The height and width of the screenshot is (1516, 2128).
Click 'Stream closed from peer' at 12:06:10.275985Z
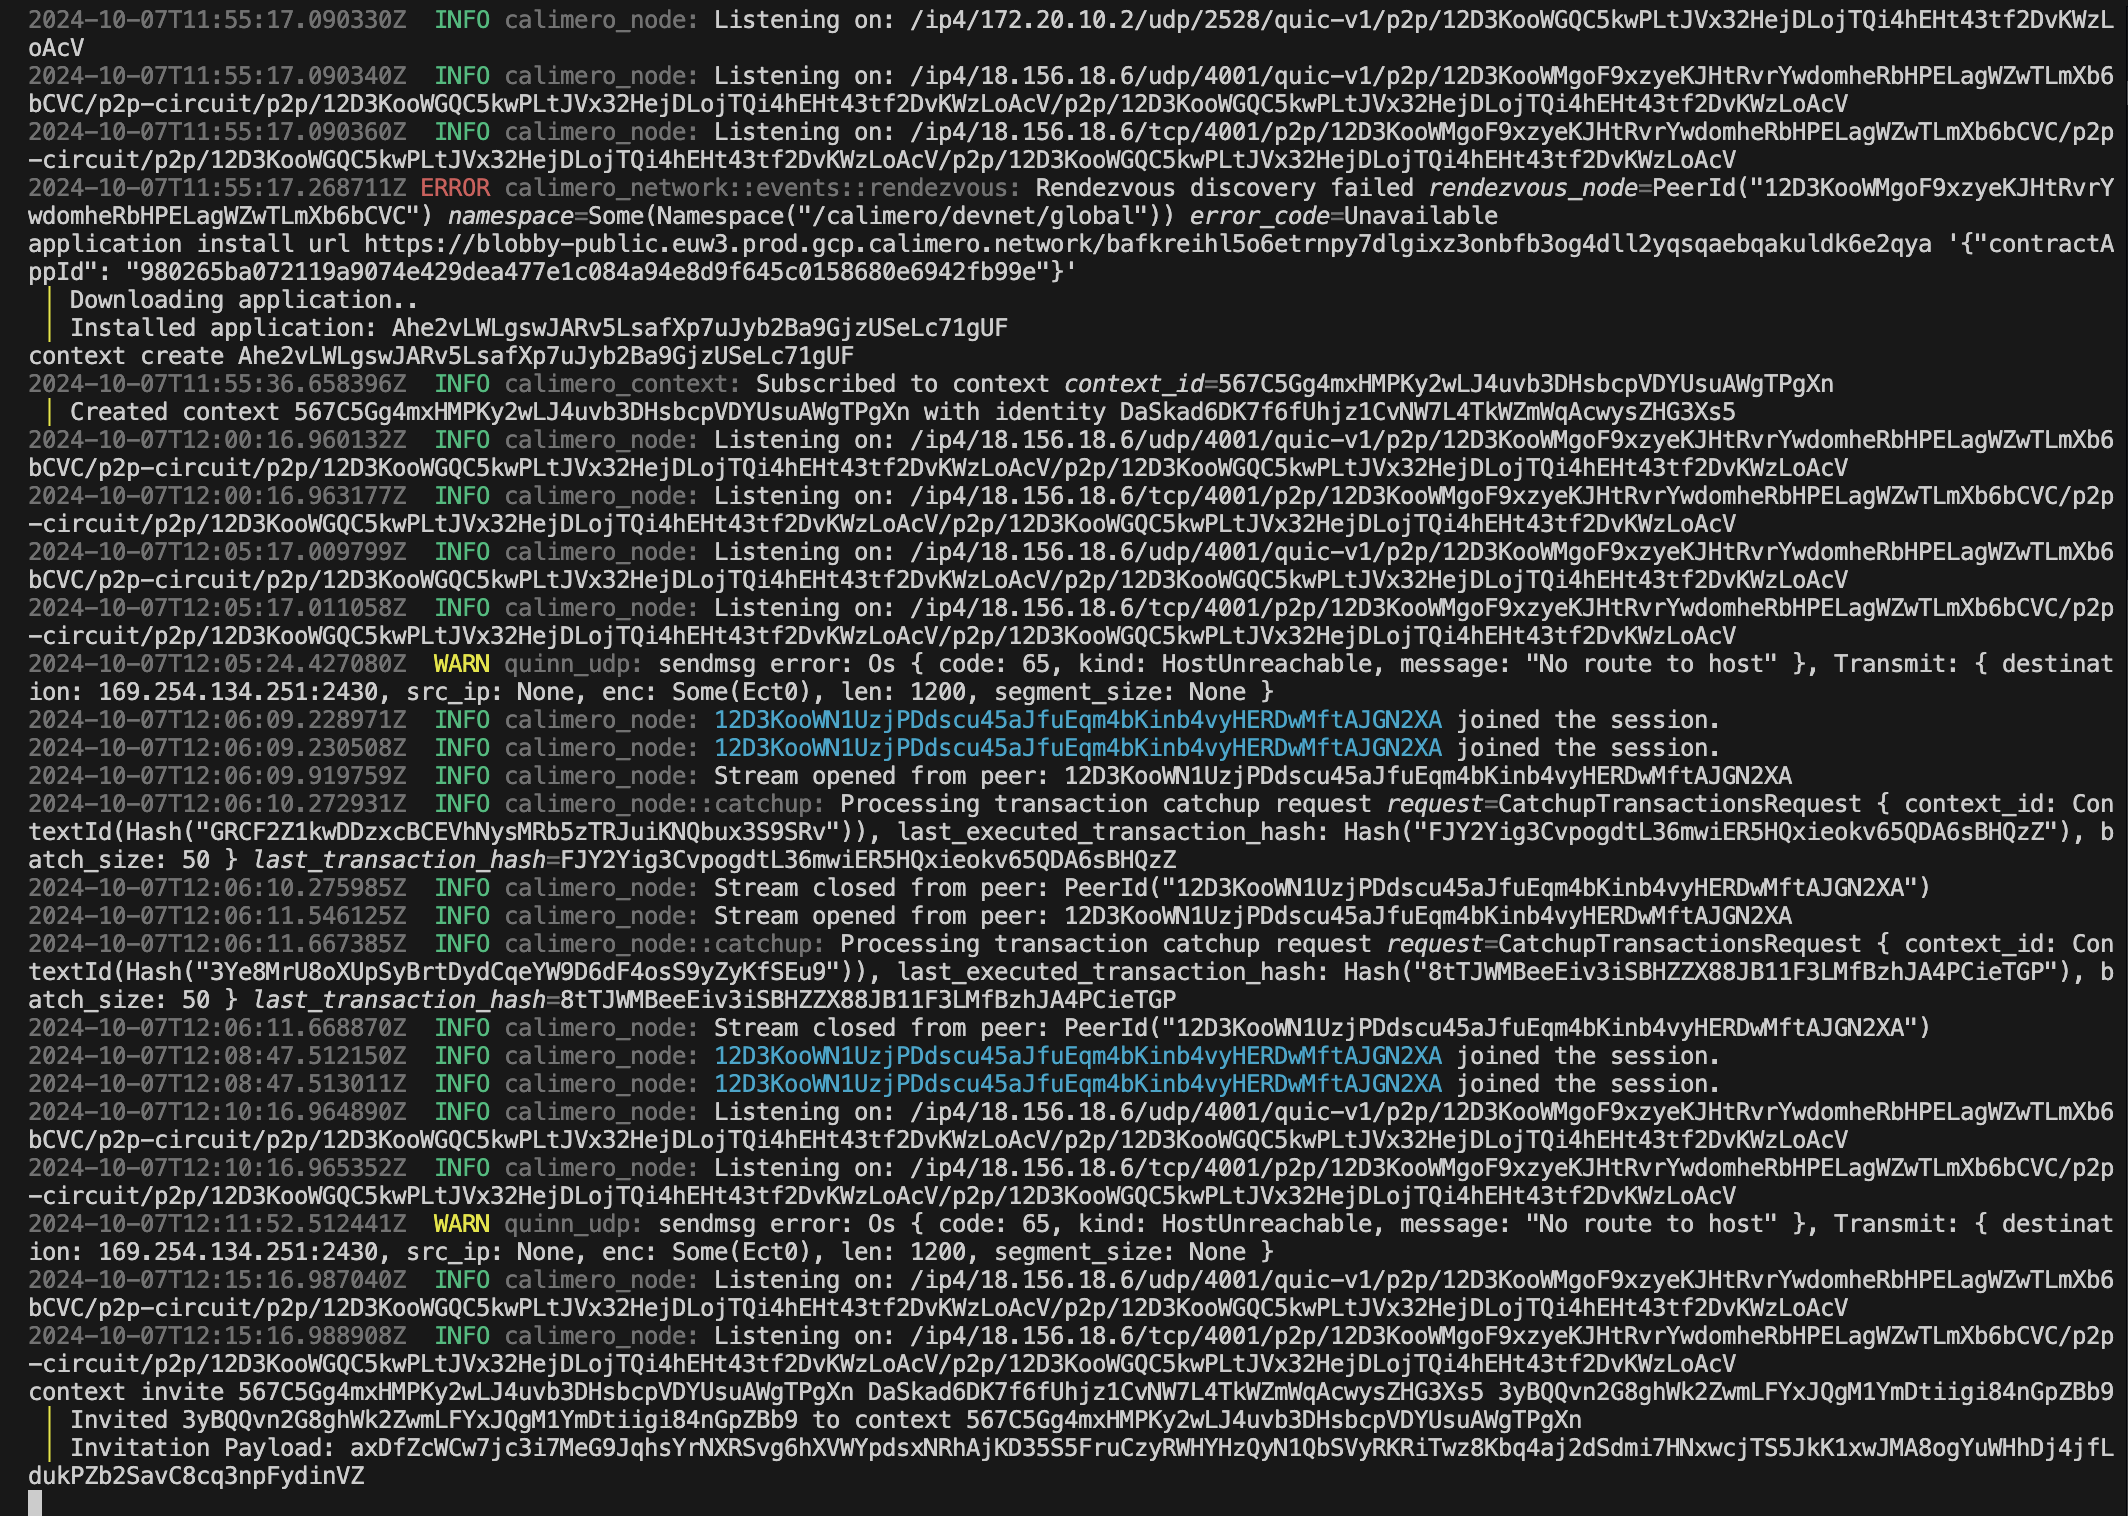click(x=882, y=888)
